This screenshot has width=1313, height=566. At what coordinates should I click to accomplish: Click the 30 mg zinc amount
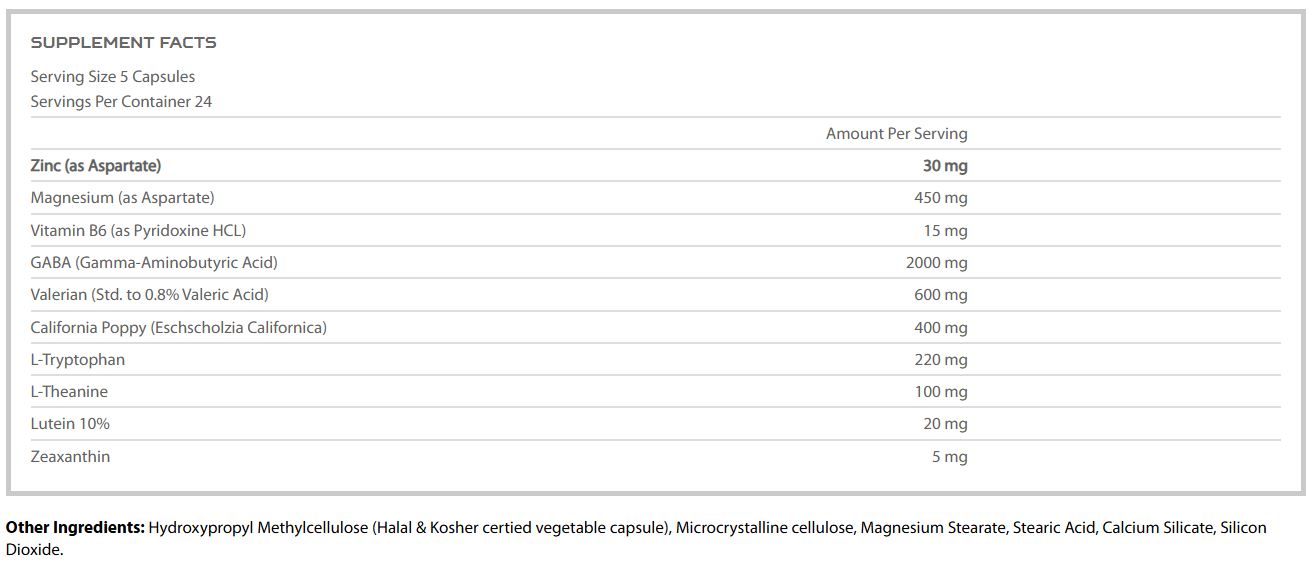[x=944, y=166]
